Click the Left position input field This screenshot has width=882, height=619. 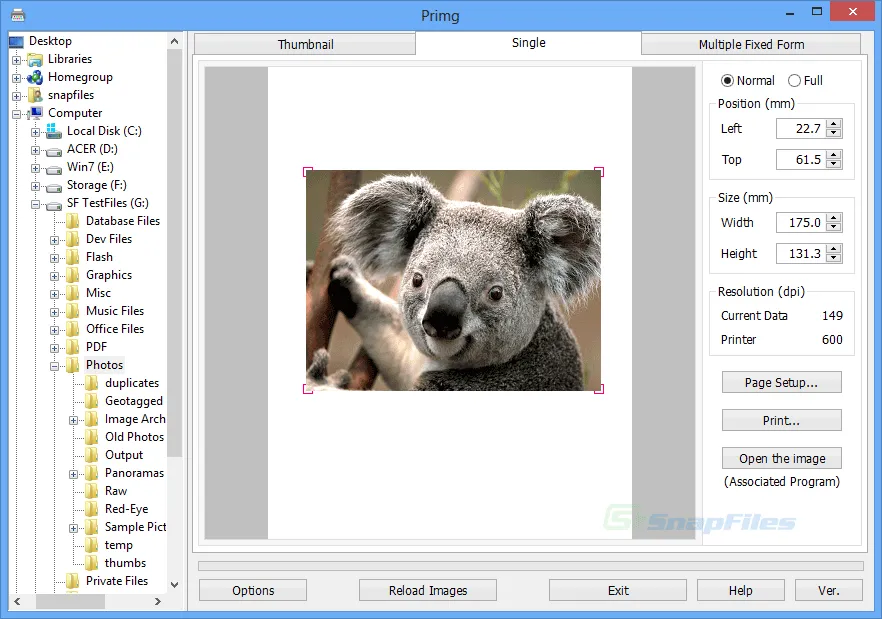pos(802,129)
